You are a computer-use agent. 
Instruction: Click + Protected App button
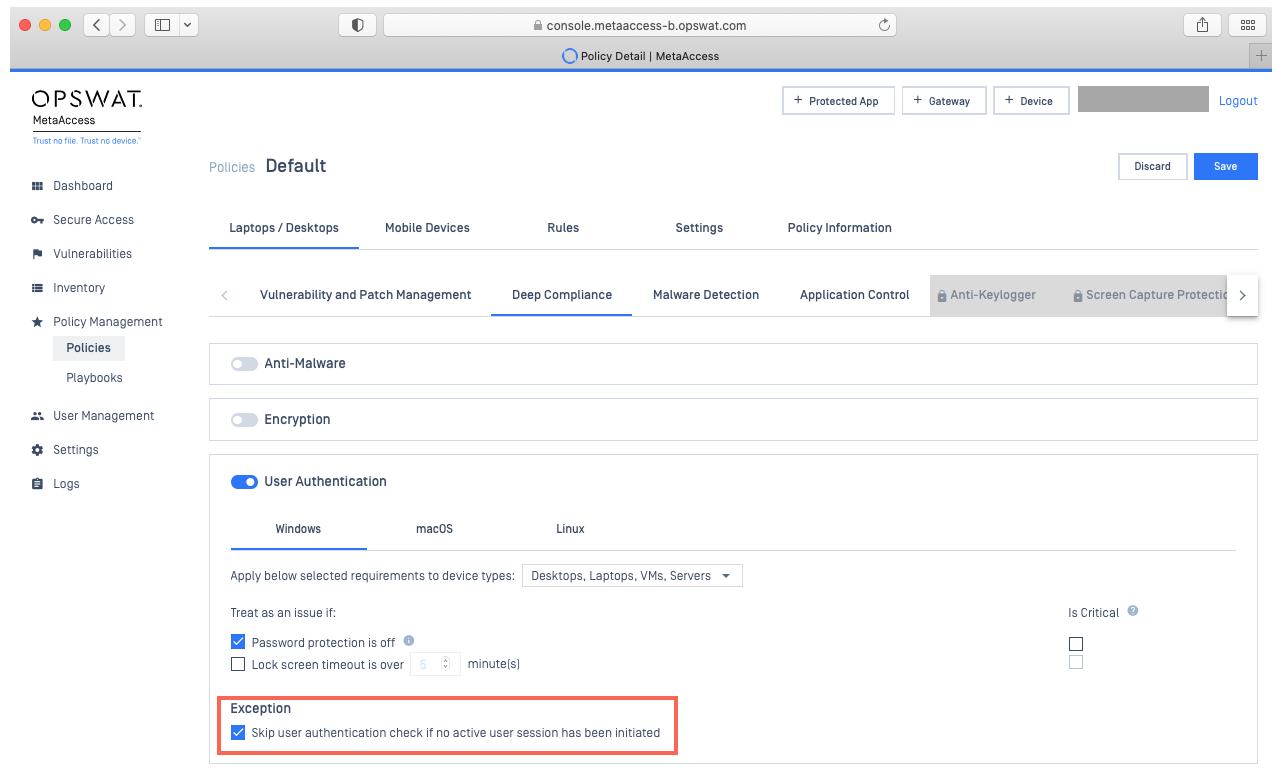pyautogui.click(x=836, y=101)
